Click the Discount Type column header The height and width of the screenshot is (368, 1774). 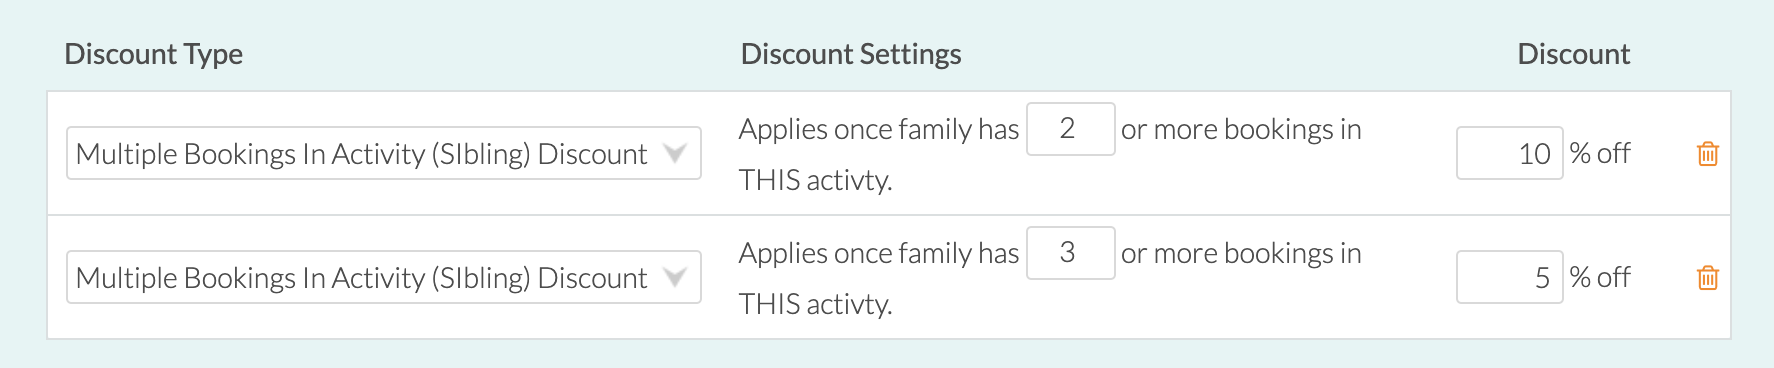[153, 54]
